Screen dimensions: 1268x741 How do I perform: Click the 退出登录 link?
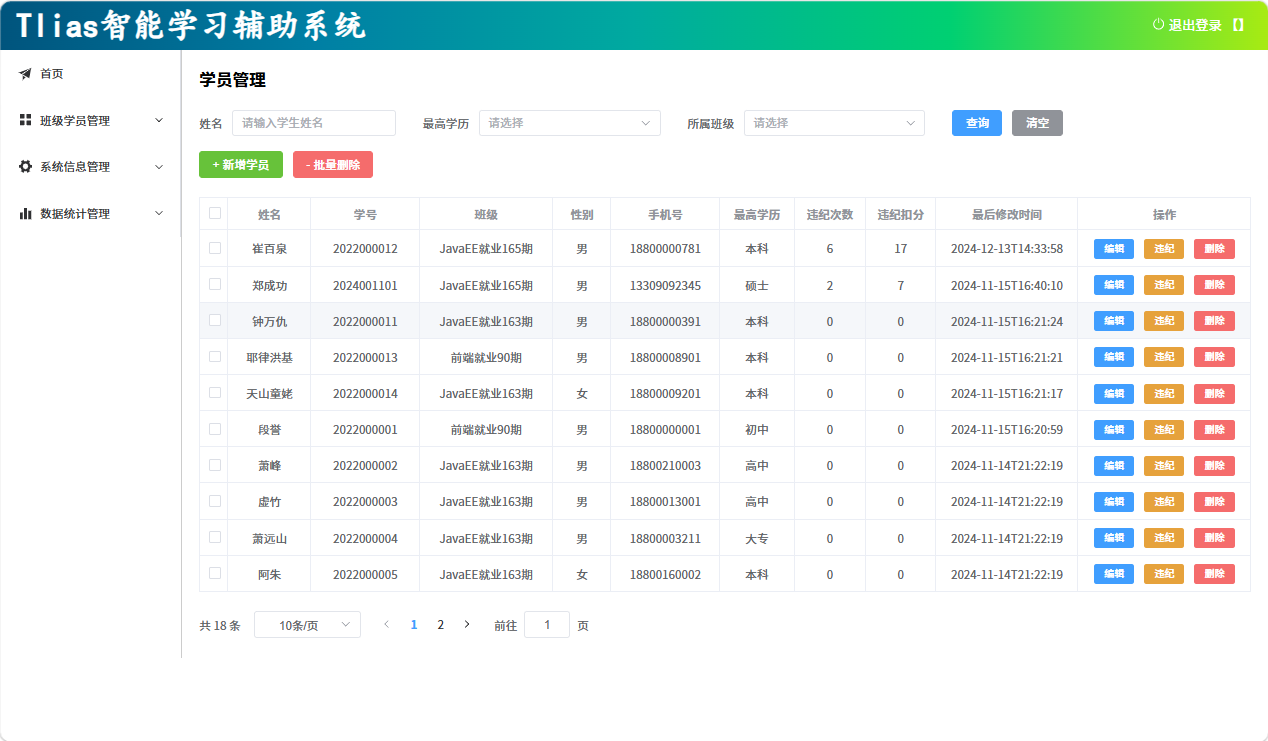click(1196, 25)
